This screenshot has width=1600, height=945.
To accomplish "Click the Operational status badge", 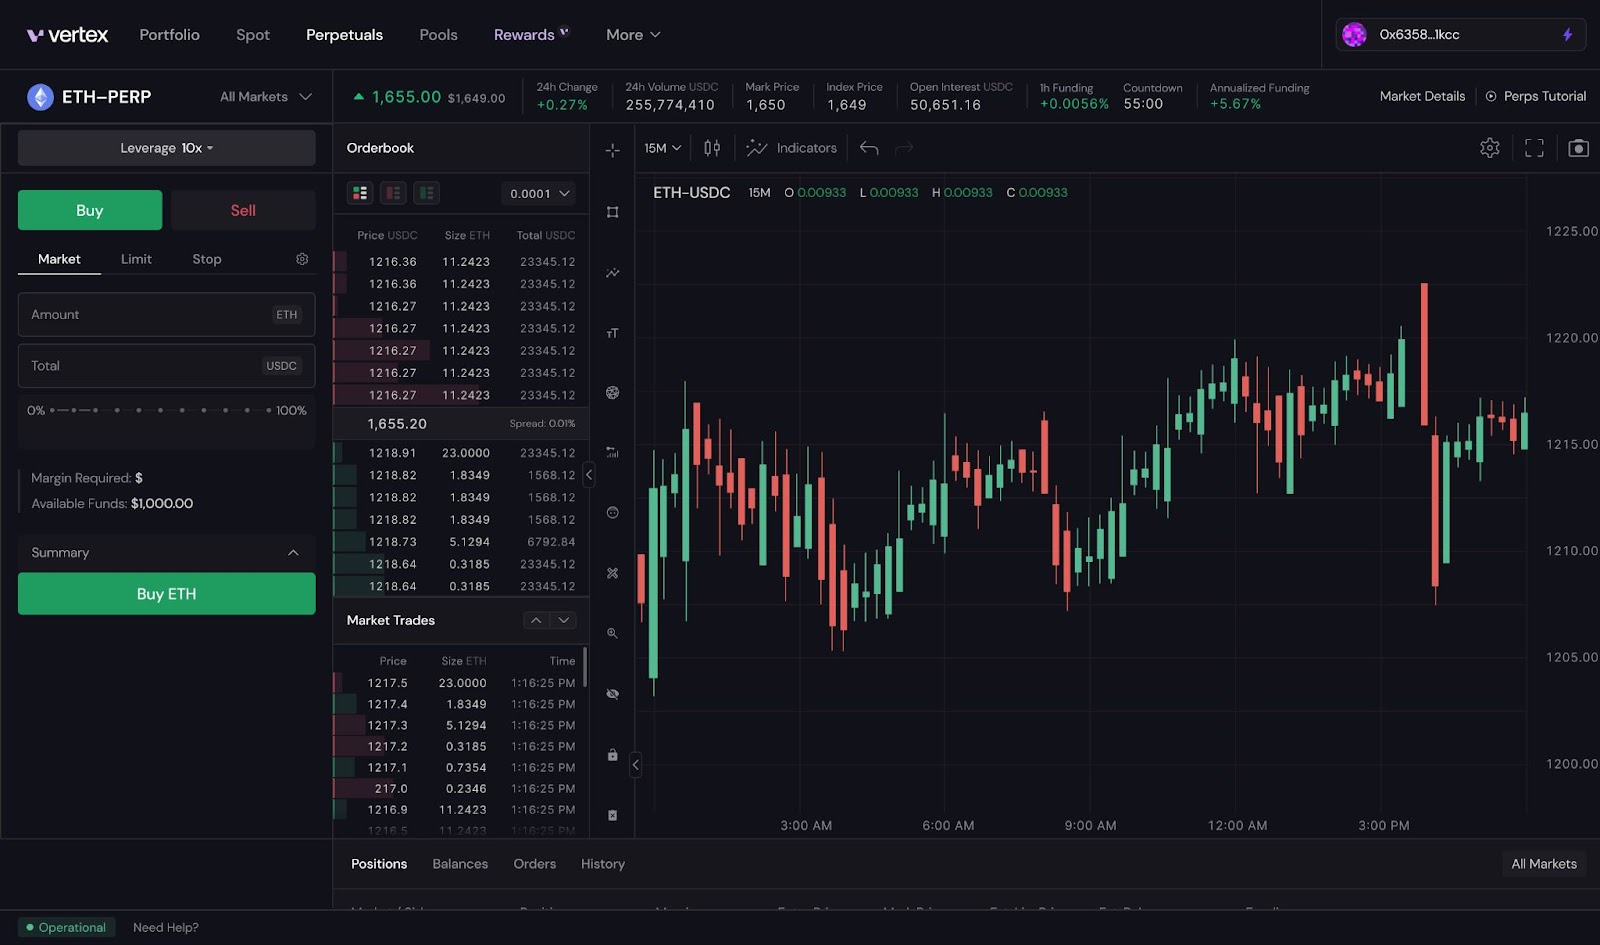I will click(67, 928).
